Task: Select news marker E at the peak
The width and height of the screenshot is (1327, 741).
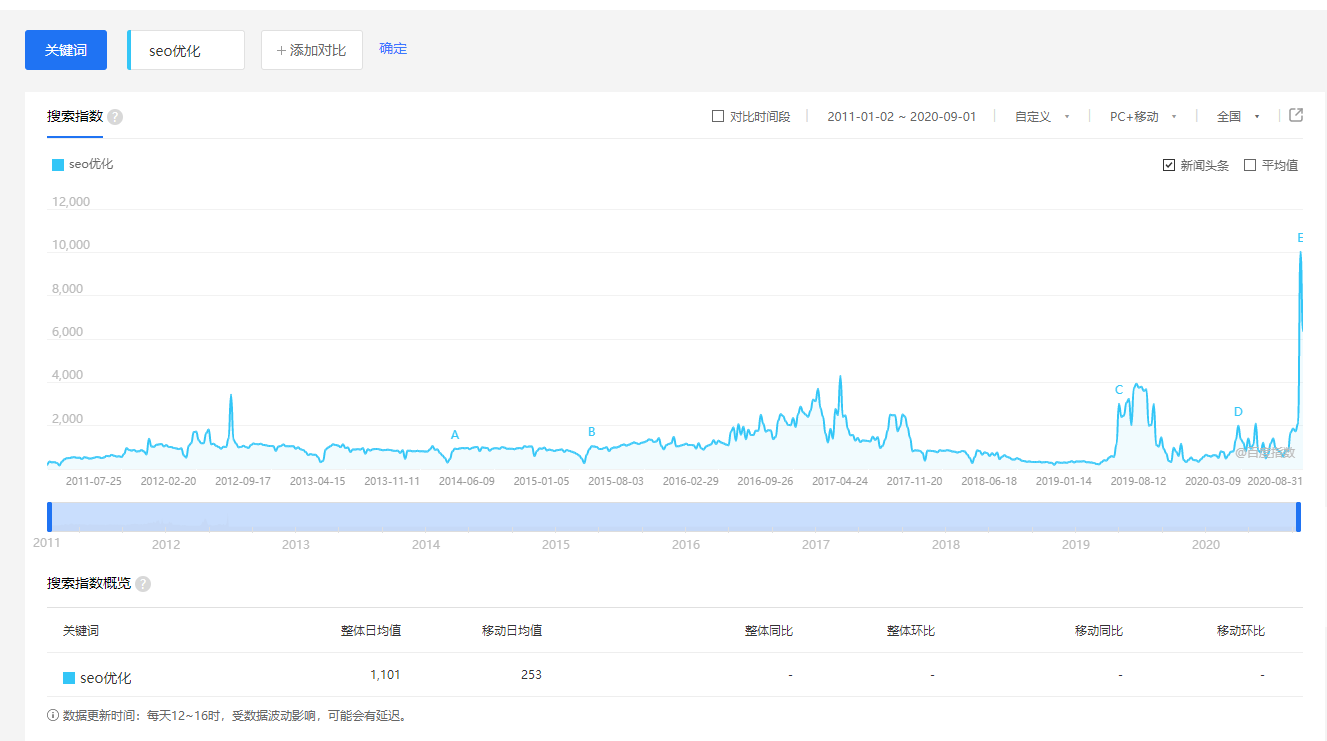Action: pos(1300,238)
